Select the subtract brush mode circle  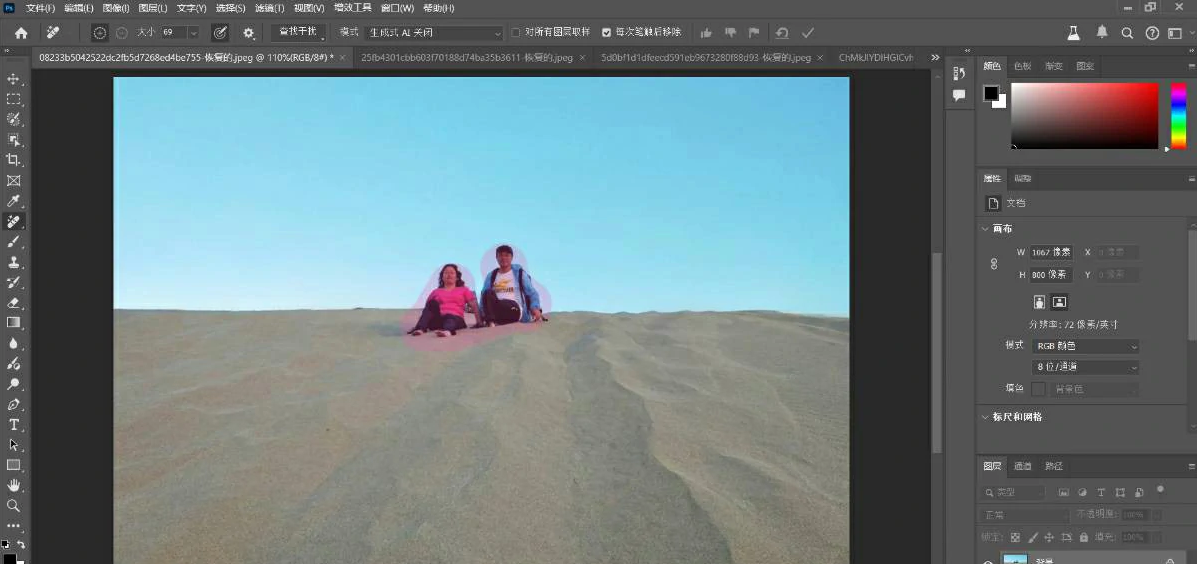122,33
